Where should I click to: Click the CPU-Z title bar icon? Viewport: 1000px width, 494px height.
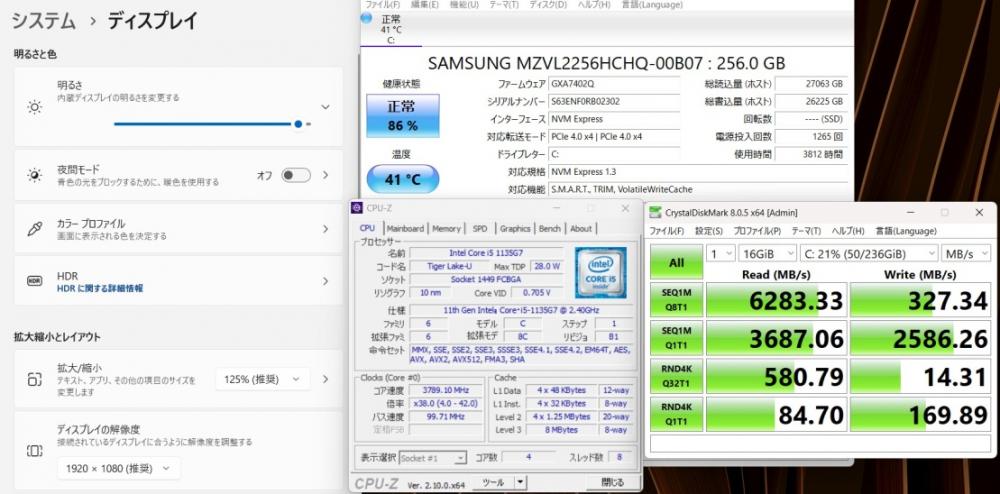click(357, 208)
